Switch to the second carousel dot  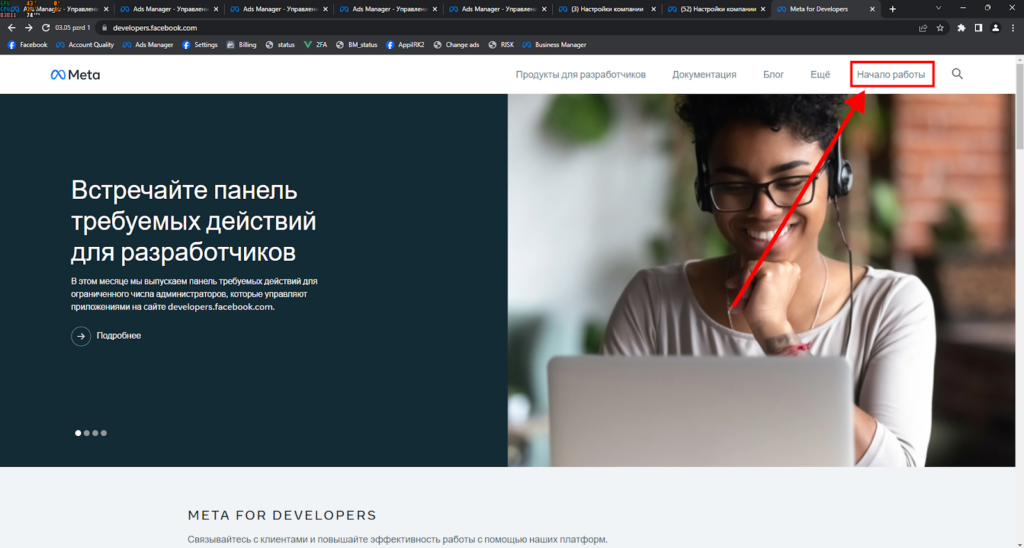[x=87, y=433]
